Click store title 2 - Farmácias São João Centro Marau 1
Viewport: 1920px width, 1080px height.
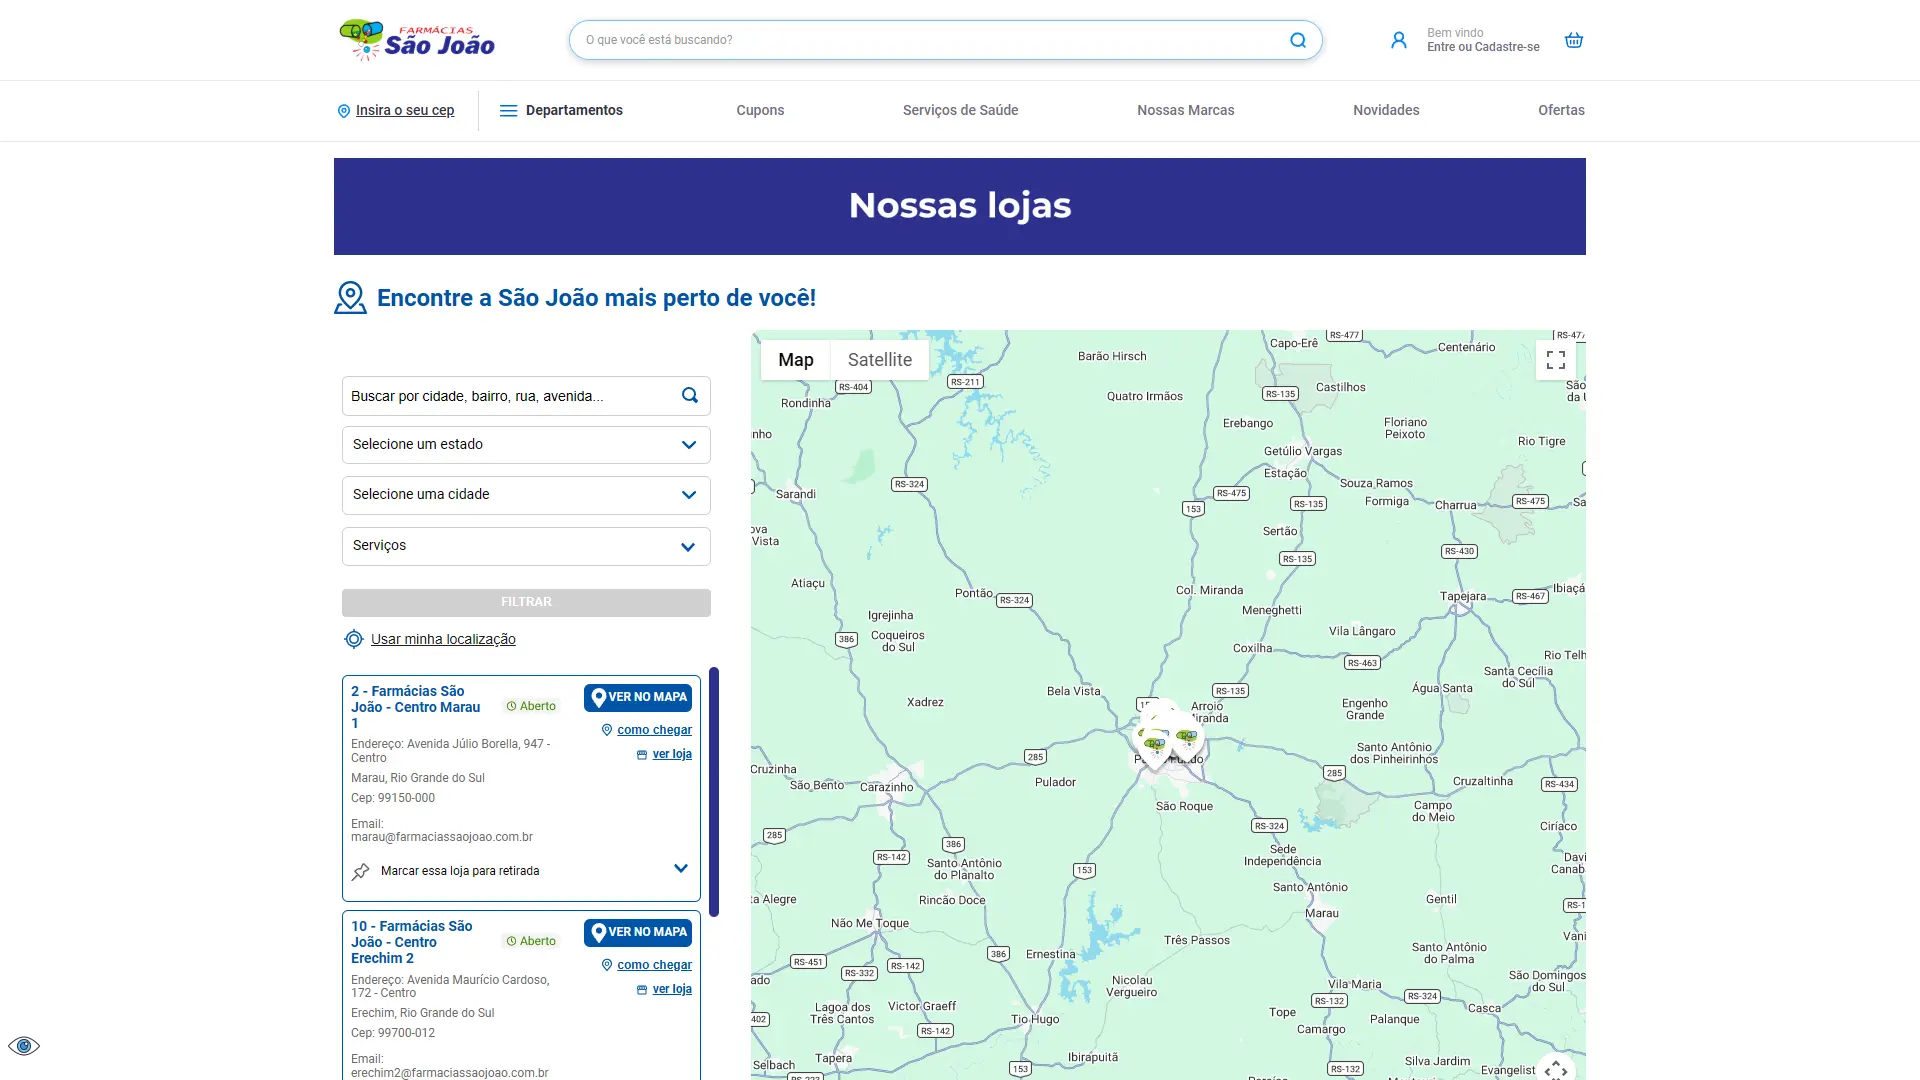click(x=416, y=707)
